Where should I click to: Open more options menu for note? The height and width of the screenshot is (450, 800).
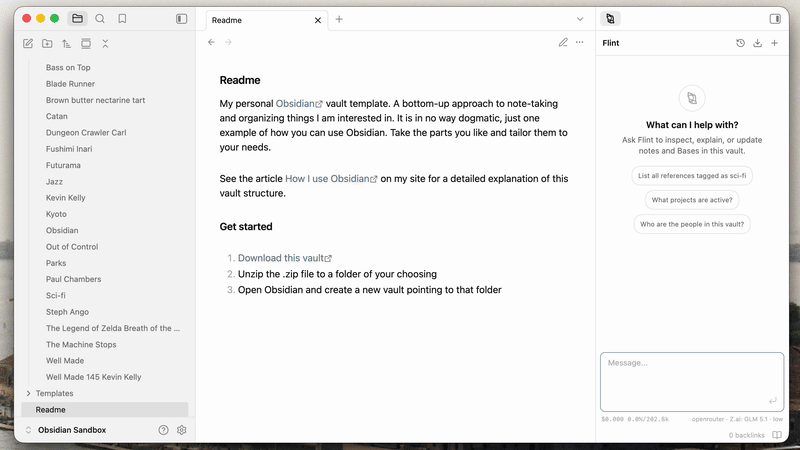[x=580, y=42]
